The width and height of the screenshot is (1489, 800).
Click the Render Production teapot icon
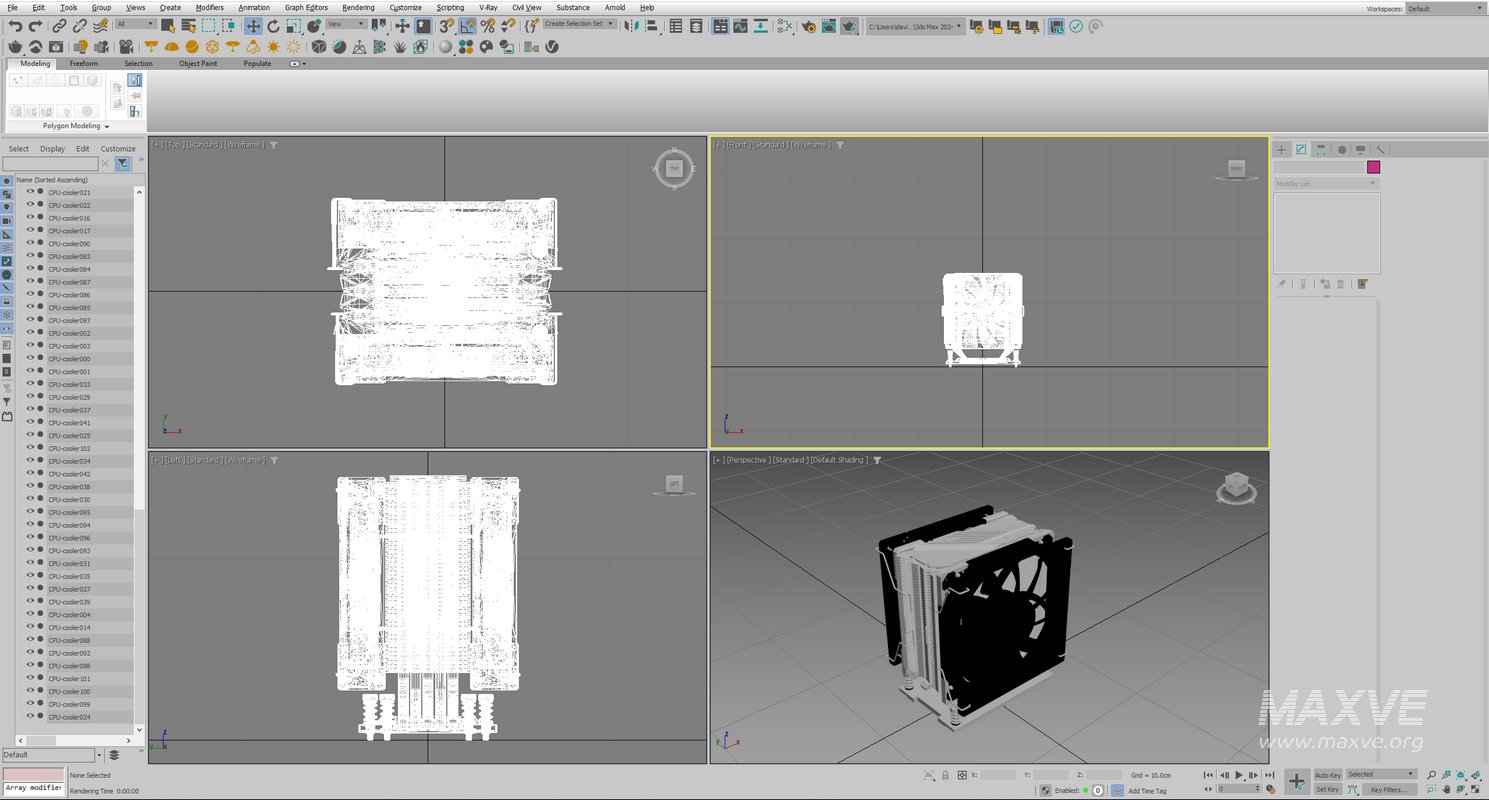(850, 26)
